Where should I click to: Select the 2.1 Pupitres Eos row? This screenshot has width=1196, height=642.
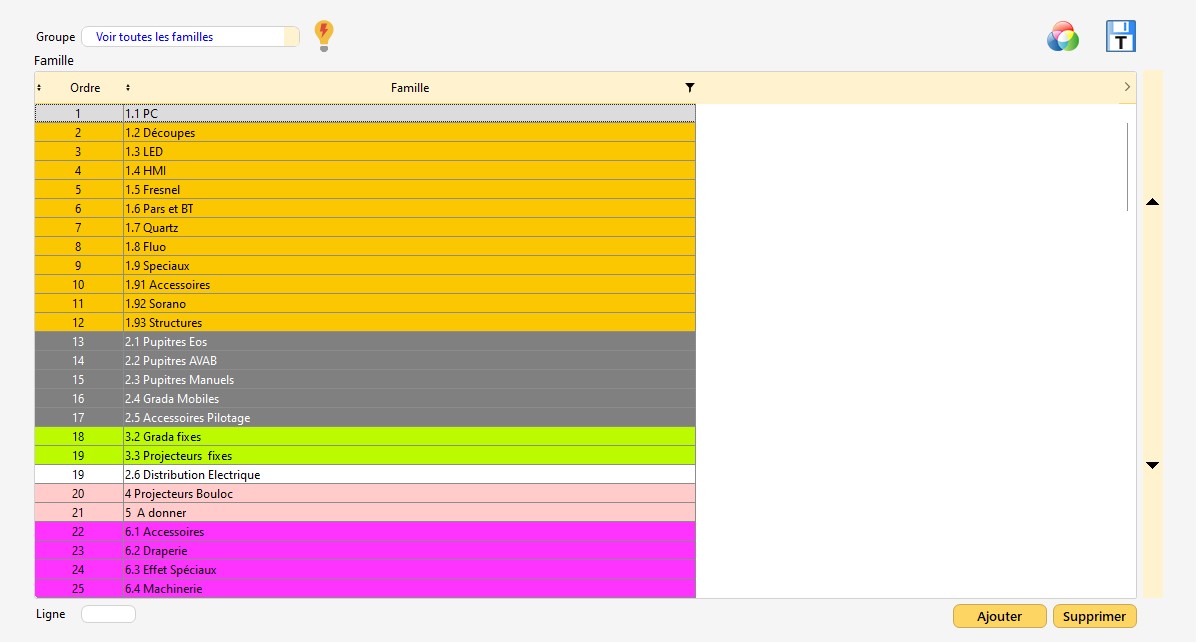(x=400, y=342)
